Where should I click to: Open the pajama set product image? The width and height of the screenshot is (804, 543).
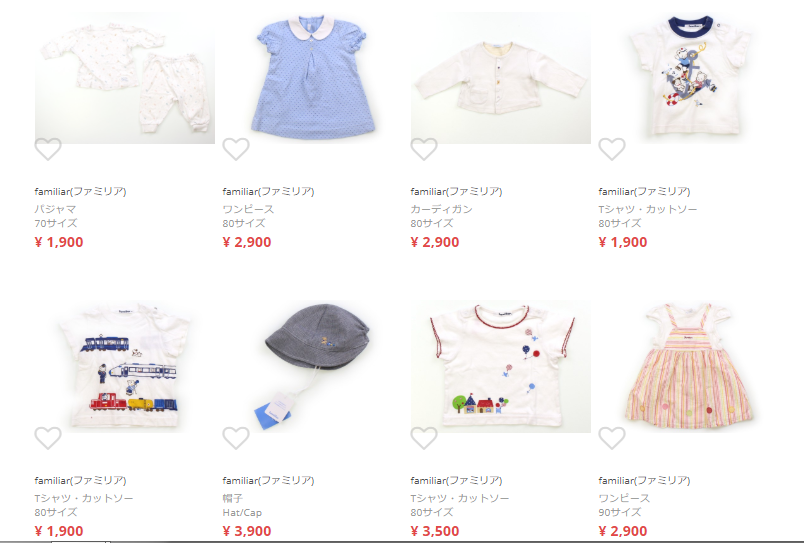125,78
